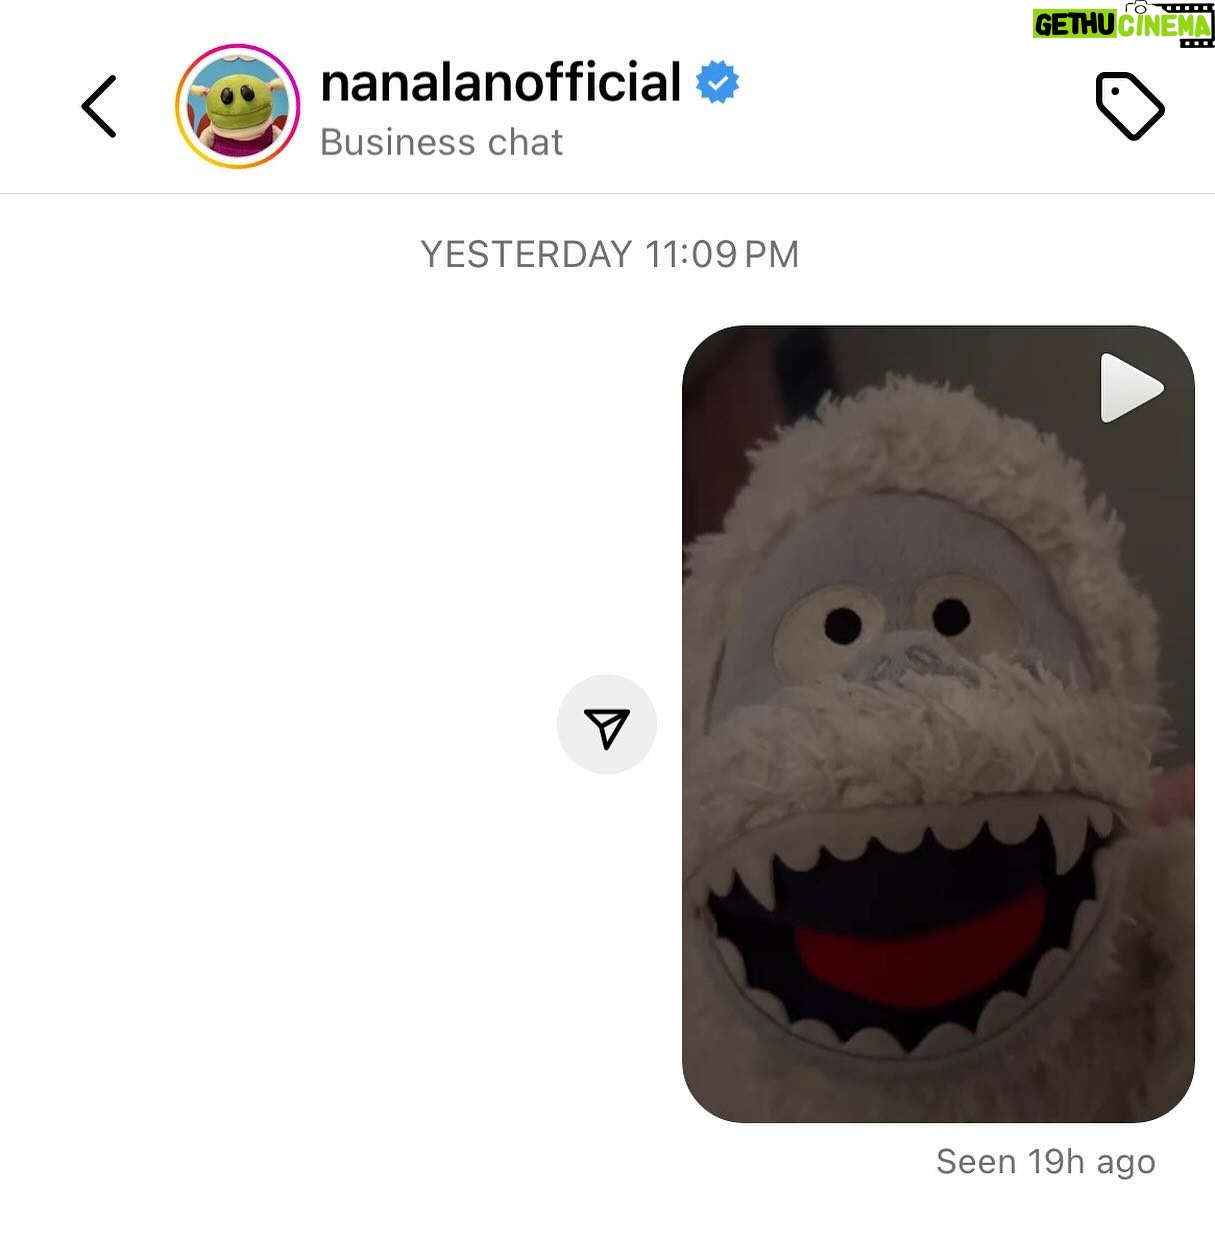Screen dimensions: 1215x1240
Task: Tap the paper-plane share button beside video
Action: coord(607,725)
